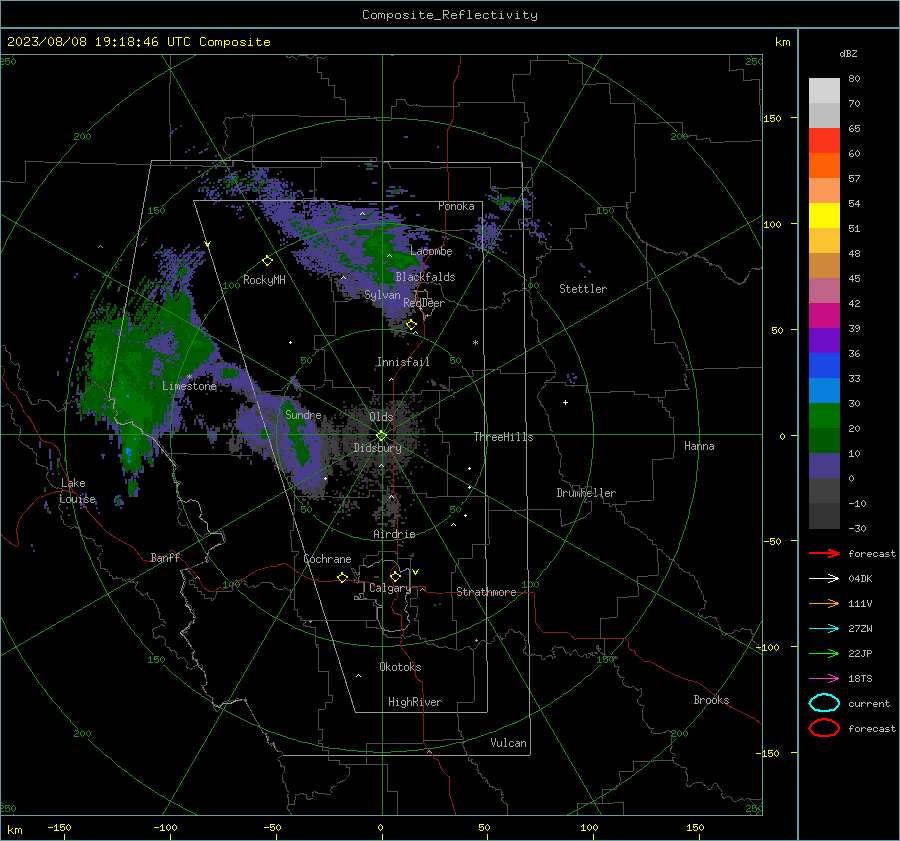The height and width of the screenshot is (841, 900).
Task: Click the Didsbury city label
Action: pyautogui.click(x=377, y=448)
